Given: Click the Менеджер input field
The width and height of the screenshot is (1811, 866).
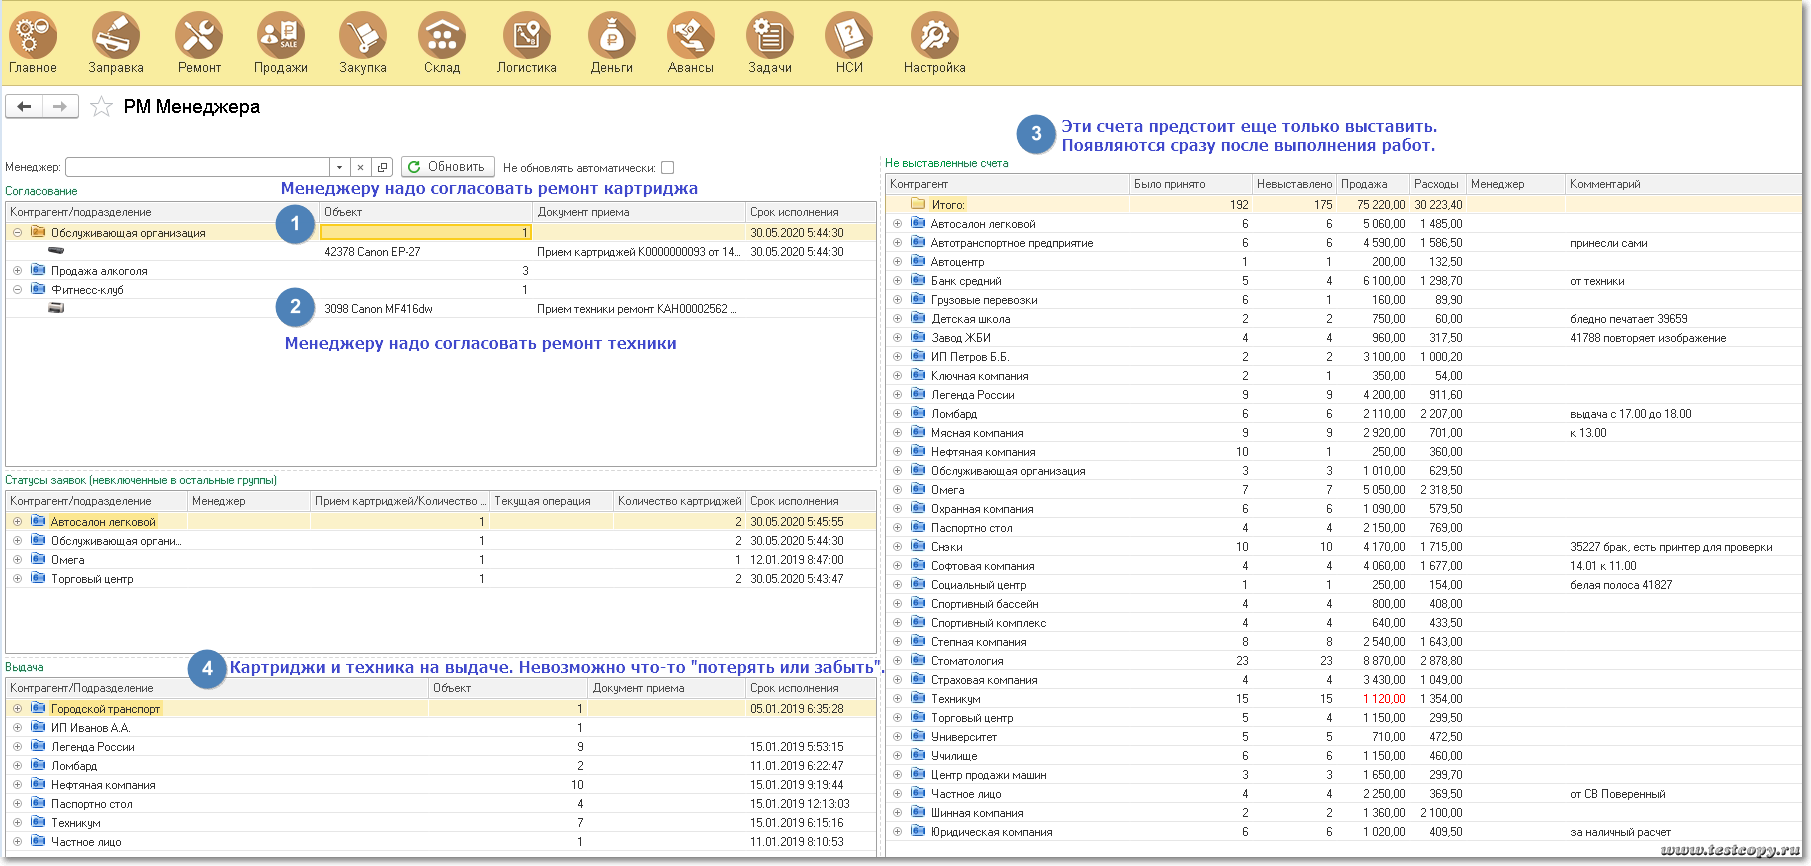Looking at the screenshot, I should point(197,168).
